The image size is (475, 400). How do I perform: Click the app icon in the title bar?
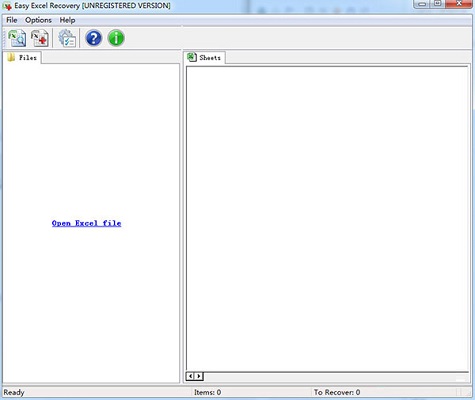[x=7, y=6]
